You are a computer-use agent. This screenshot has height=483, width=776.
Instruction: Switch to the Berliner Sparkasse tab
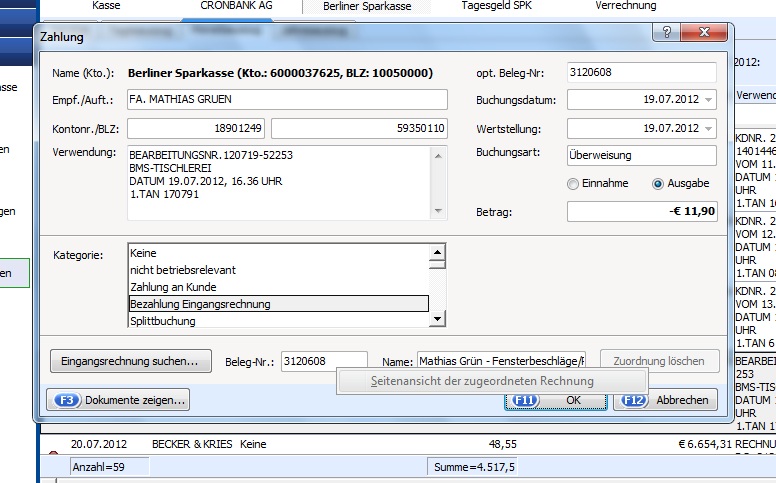click(367, 6)
